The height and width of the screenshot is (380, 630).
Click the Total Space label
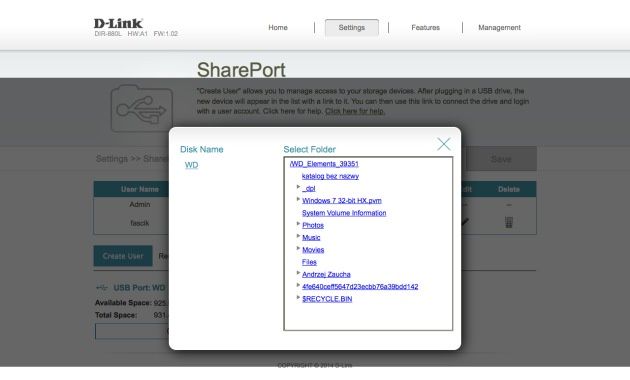(x=116, y=315)
